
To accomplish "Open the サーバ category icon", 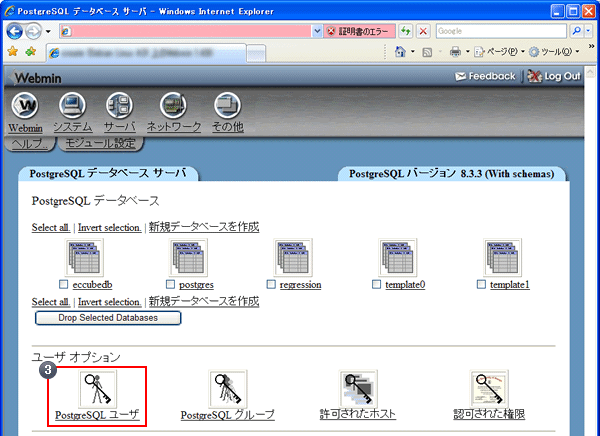I will point(119,105).
